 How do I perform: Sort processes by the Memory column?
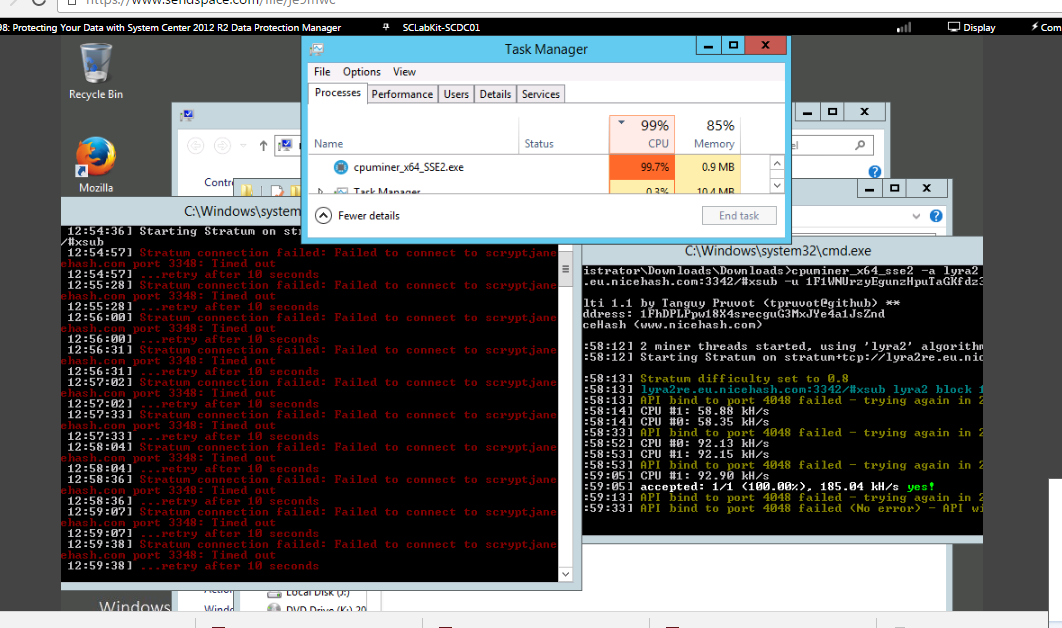708,134
